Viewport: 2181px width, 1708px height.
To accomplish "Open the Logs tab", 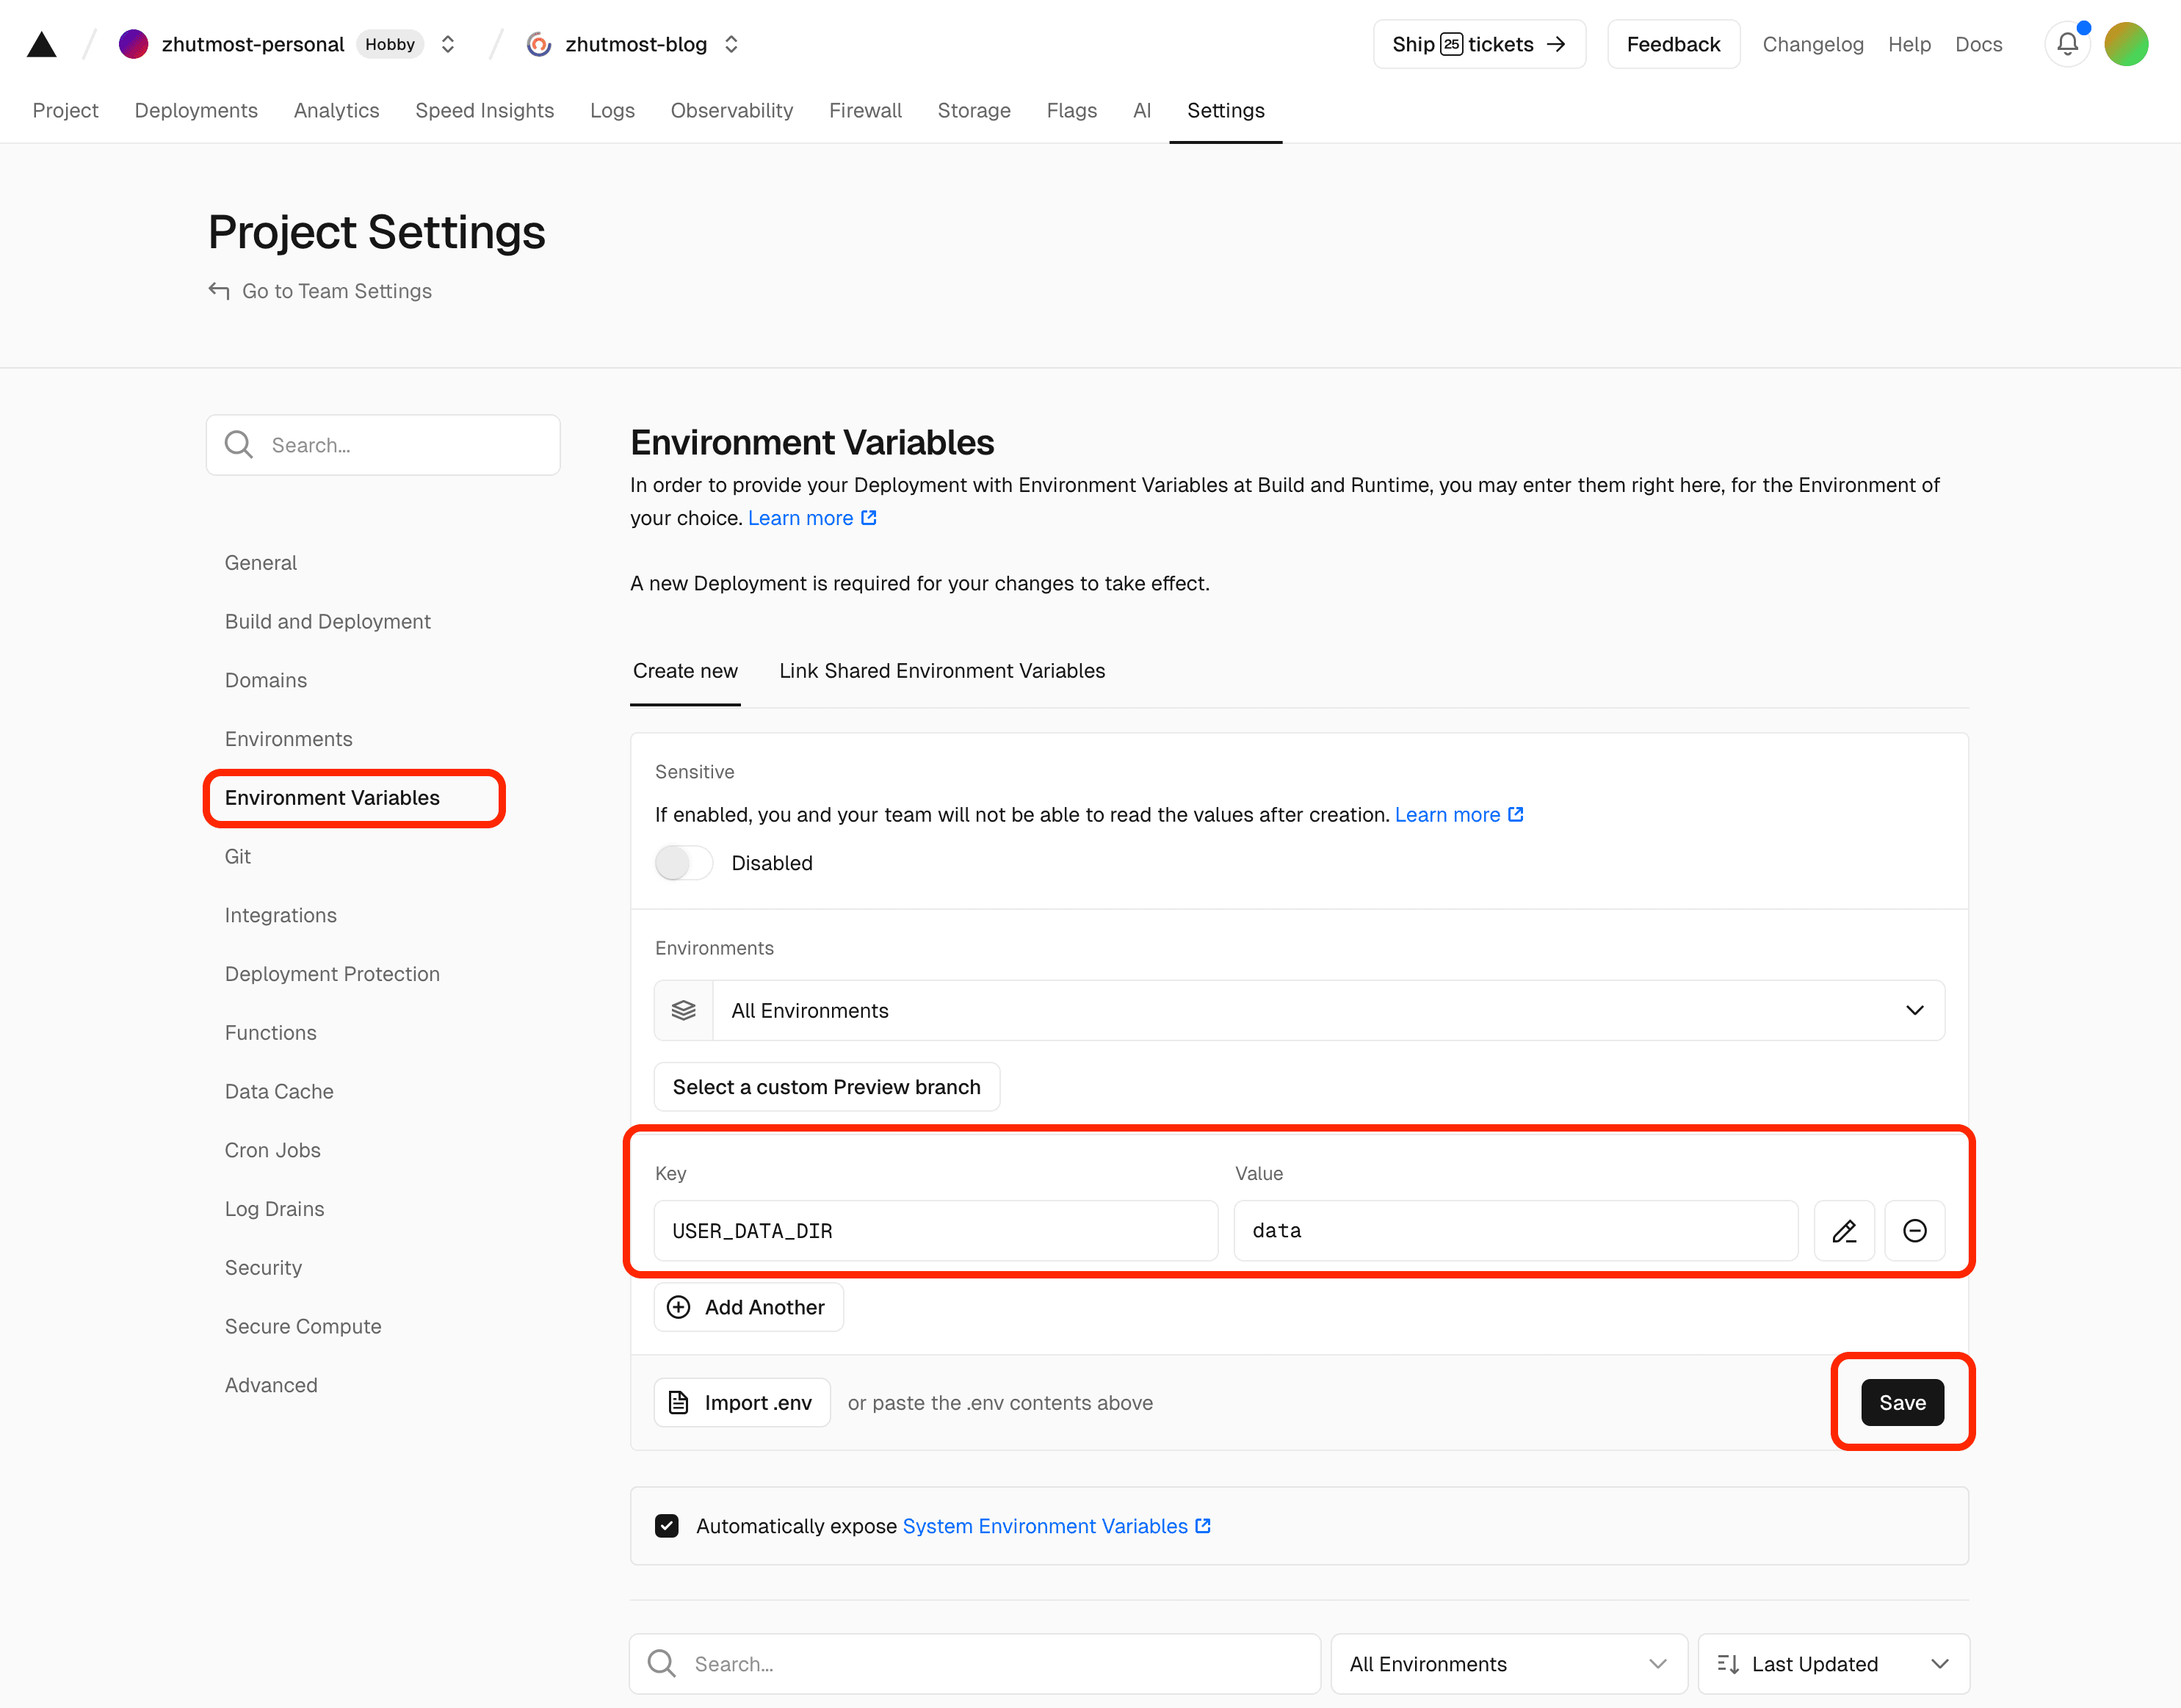I will tap(612, 110).
